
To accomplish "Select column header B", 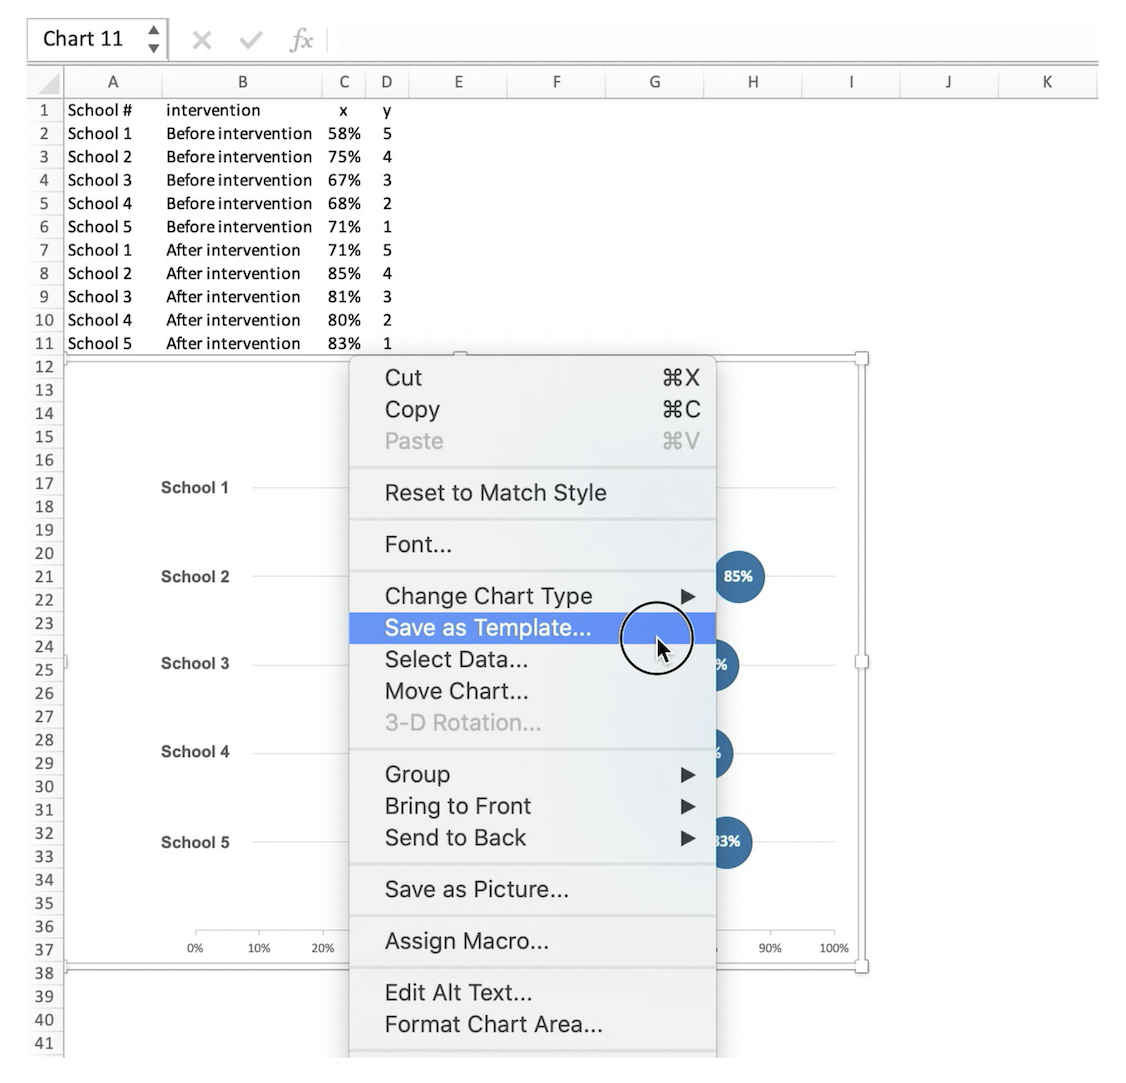I will [242, 82].
